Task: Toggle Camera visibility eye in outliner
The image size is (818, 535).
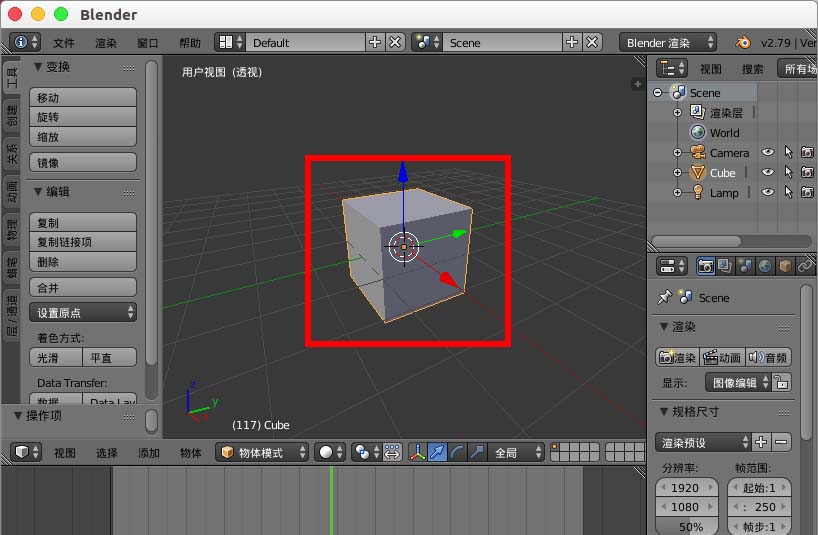Action: point(767,152)
